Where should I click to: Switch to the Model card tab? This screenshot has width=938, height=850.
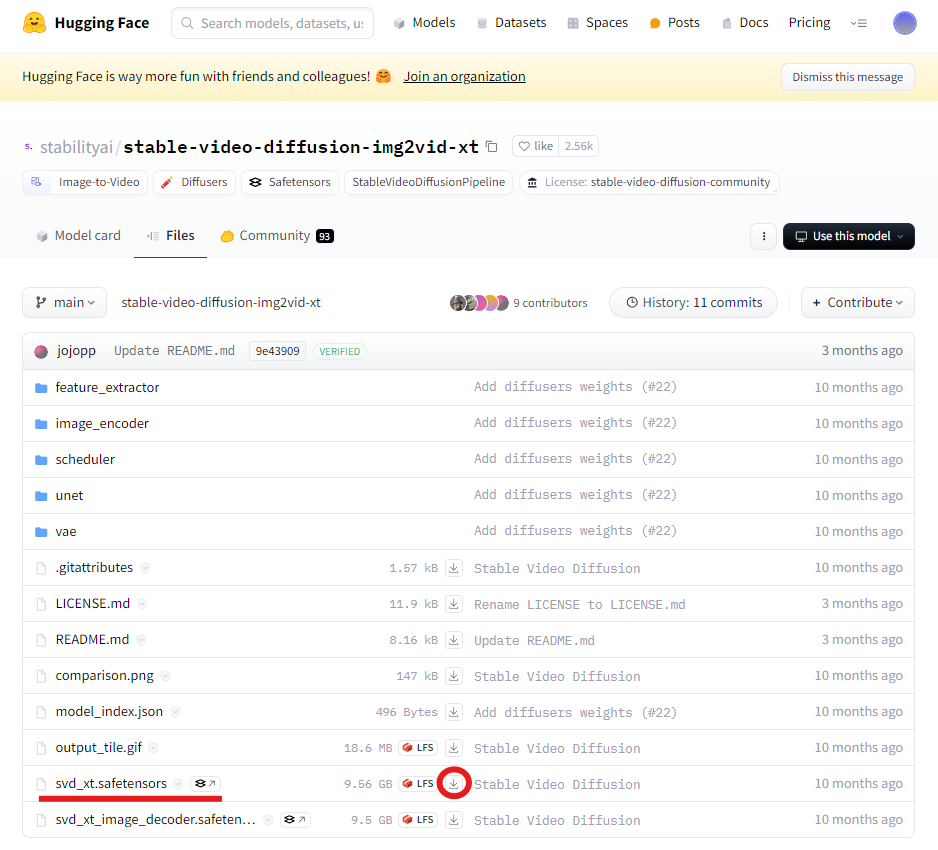(78, 236)
